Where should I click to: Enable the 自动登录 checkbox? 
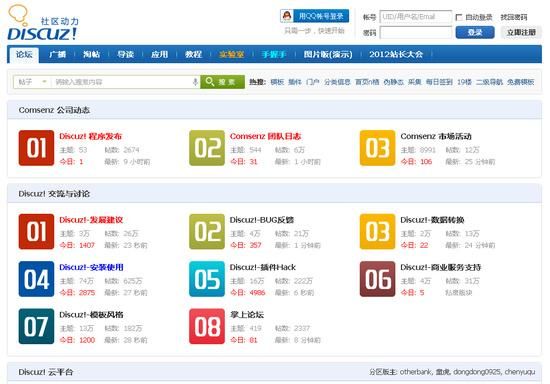click(x=459, y=17)
